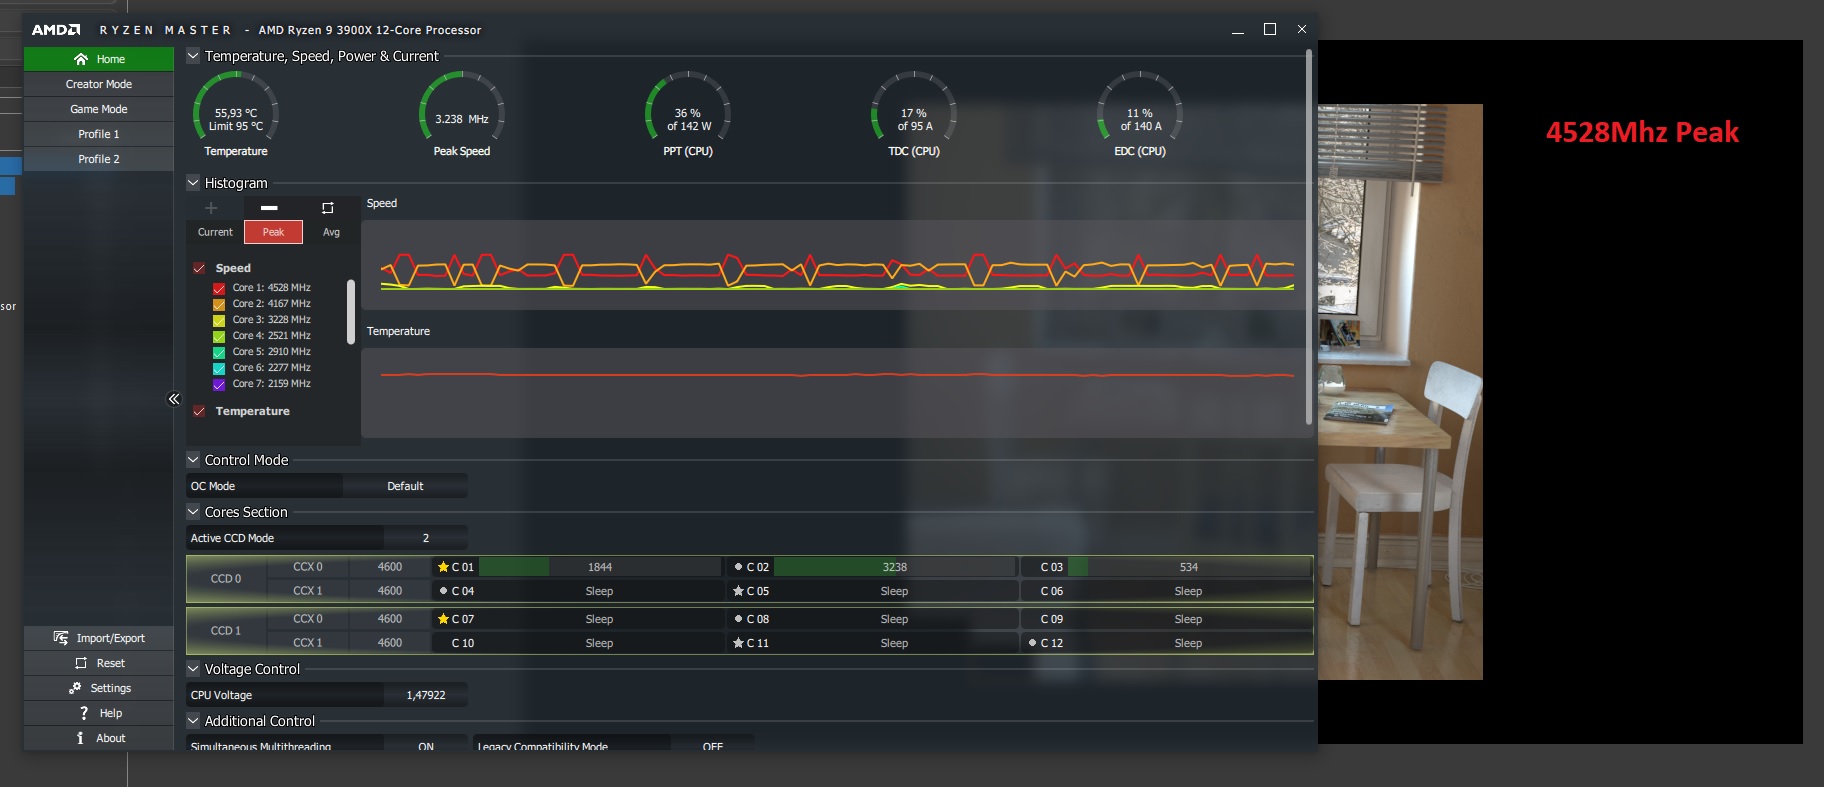Viewport: 1824px width, 787px height.
Task: Click the Active CCD Mode value field
Action: [x=425, y=538]
